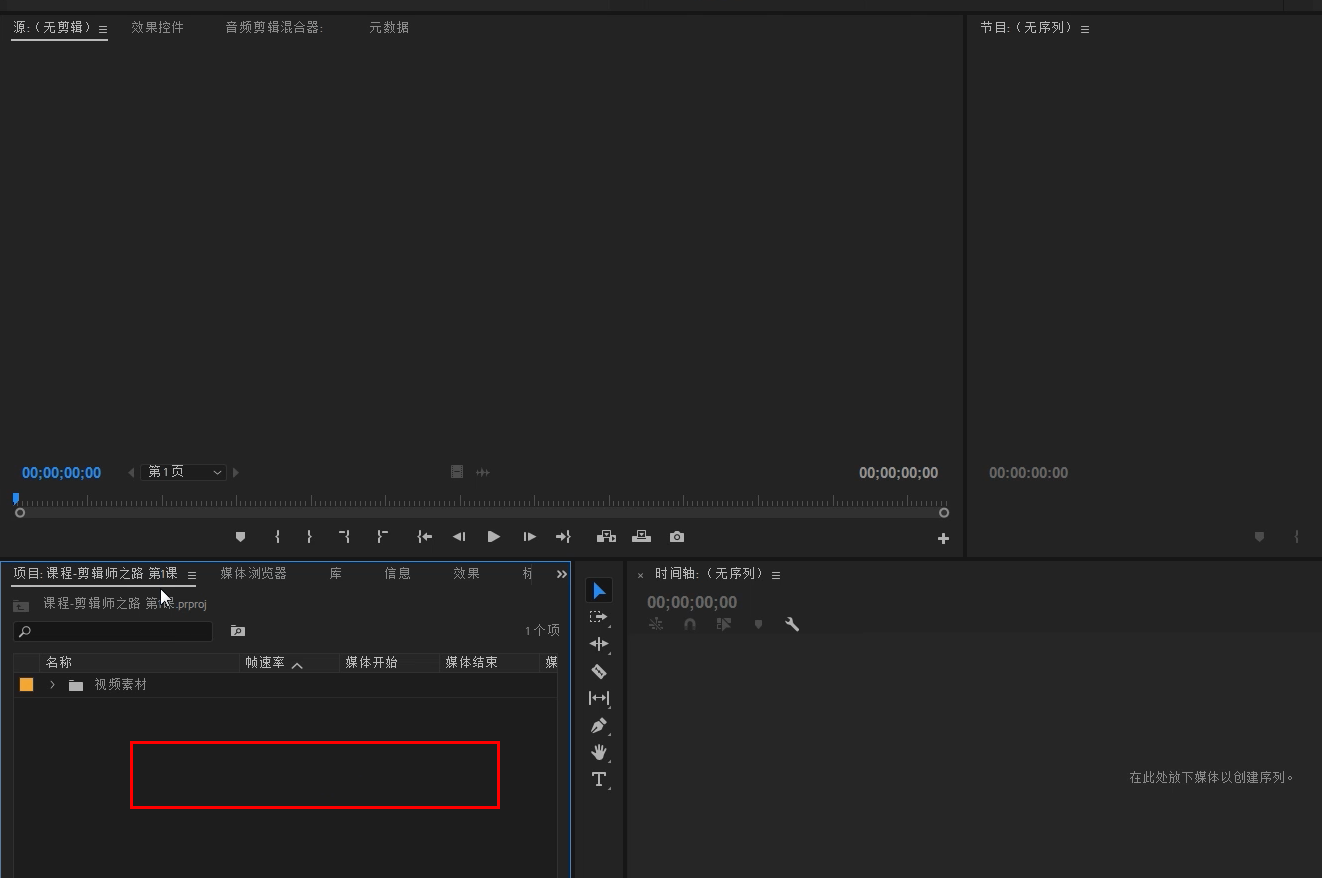Click the Overwrite edit button
The height and width of the screenshot is (878, 1322).
[641, 537]
